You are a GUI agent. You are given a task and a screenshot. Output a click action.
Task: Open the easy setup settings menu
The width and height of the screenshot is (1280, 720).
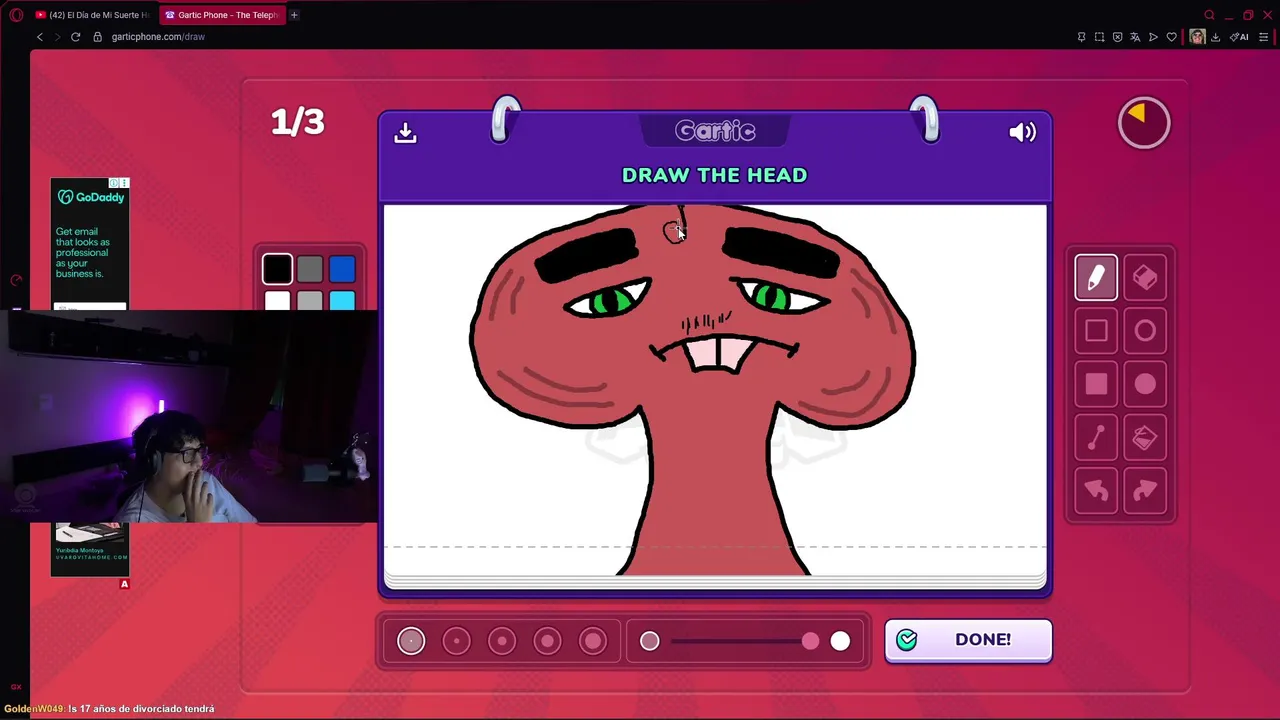tap(1263, 37)
